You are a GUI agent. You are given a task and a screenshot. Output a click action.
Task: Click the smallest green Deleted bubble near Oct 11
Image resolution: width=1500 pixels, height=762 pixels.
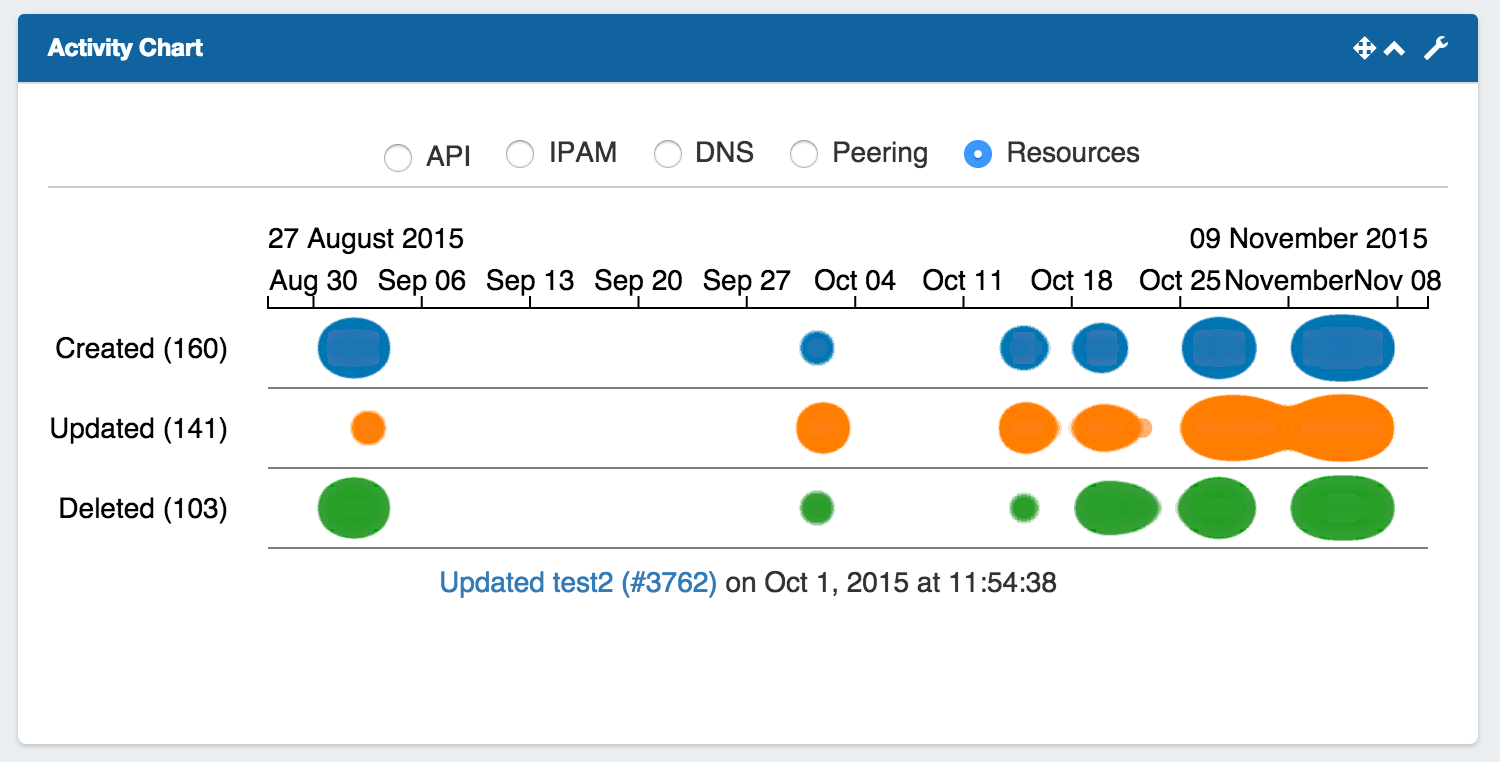pos(1023,508)
